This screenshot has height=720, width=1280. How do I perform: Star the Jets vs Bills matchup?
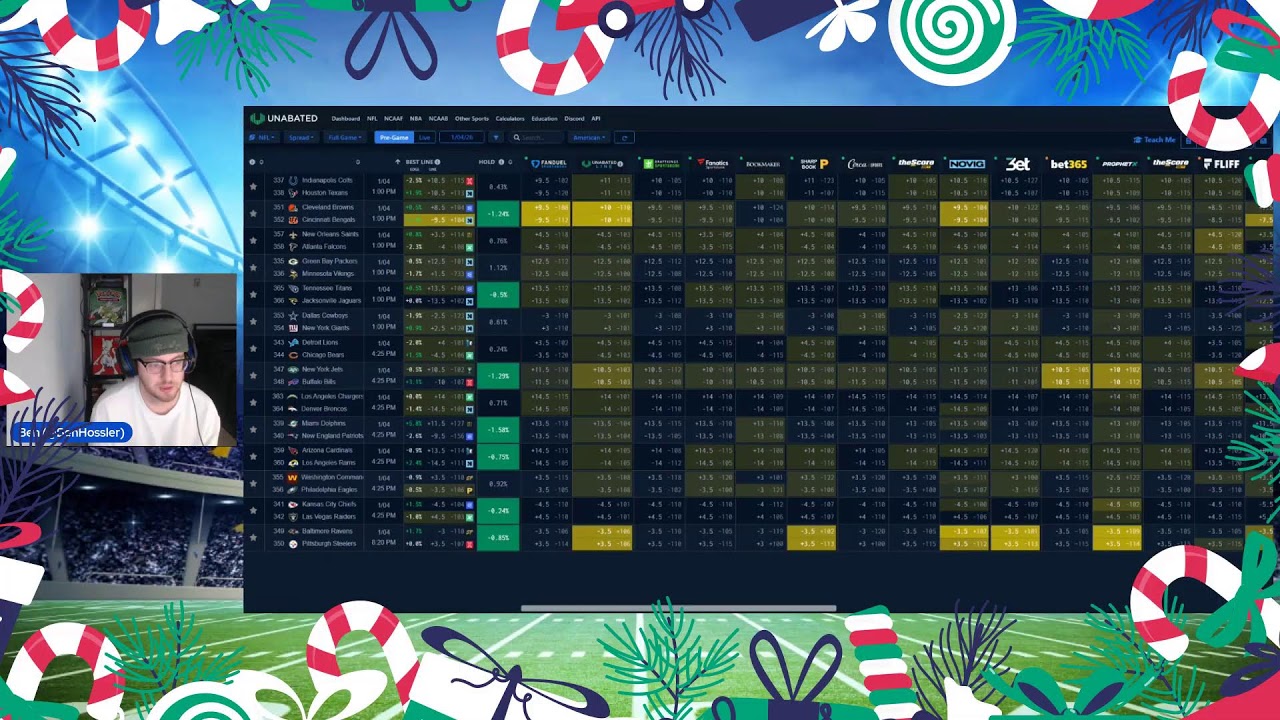[253, 376]
